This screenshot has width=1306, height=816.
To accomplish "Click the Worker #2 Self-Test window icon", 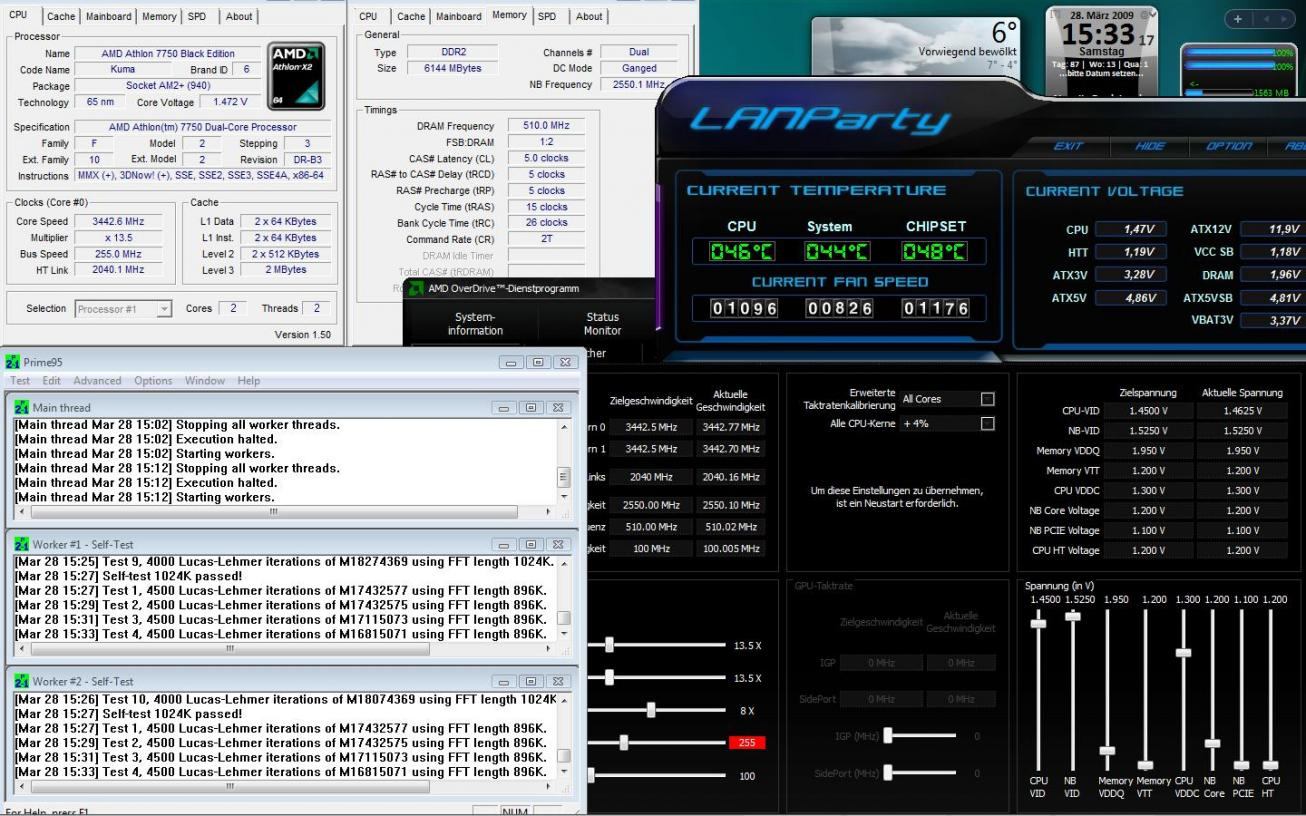I will click(23, 681).
